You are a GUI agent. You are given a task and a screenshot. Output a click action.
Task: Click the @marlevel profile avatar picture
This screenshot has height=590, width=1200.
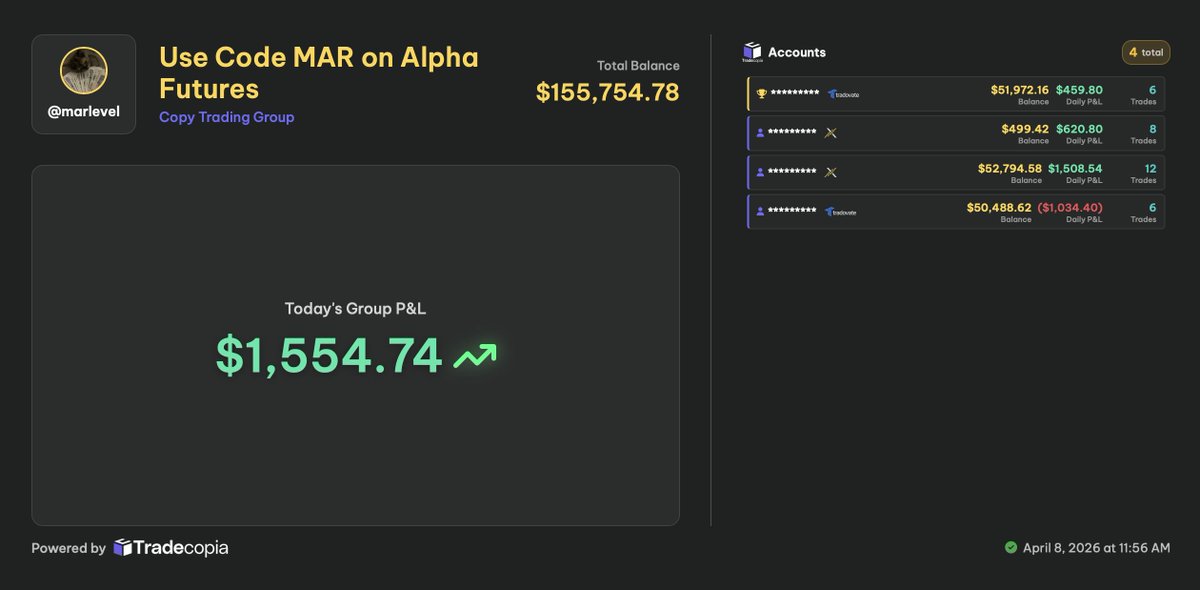[x=84, y=71]
